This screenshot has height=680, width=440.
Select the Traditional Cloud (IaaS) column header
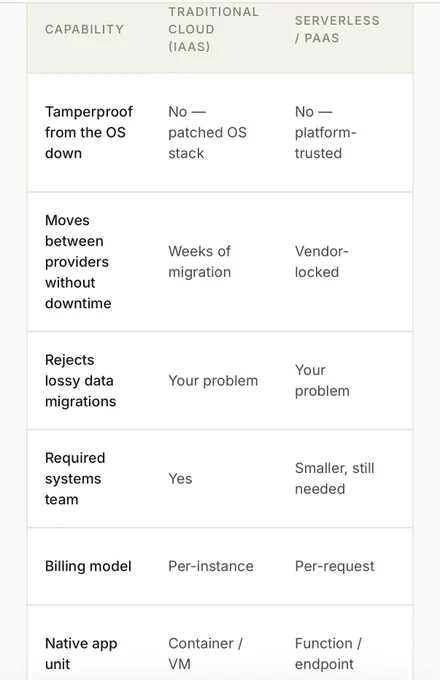(213, 29)
